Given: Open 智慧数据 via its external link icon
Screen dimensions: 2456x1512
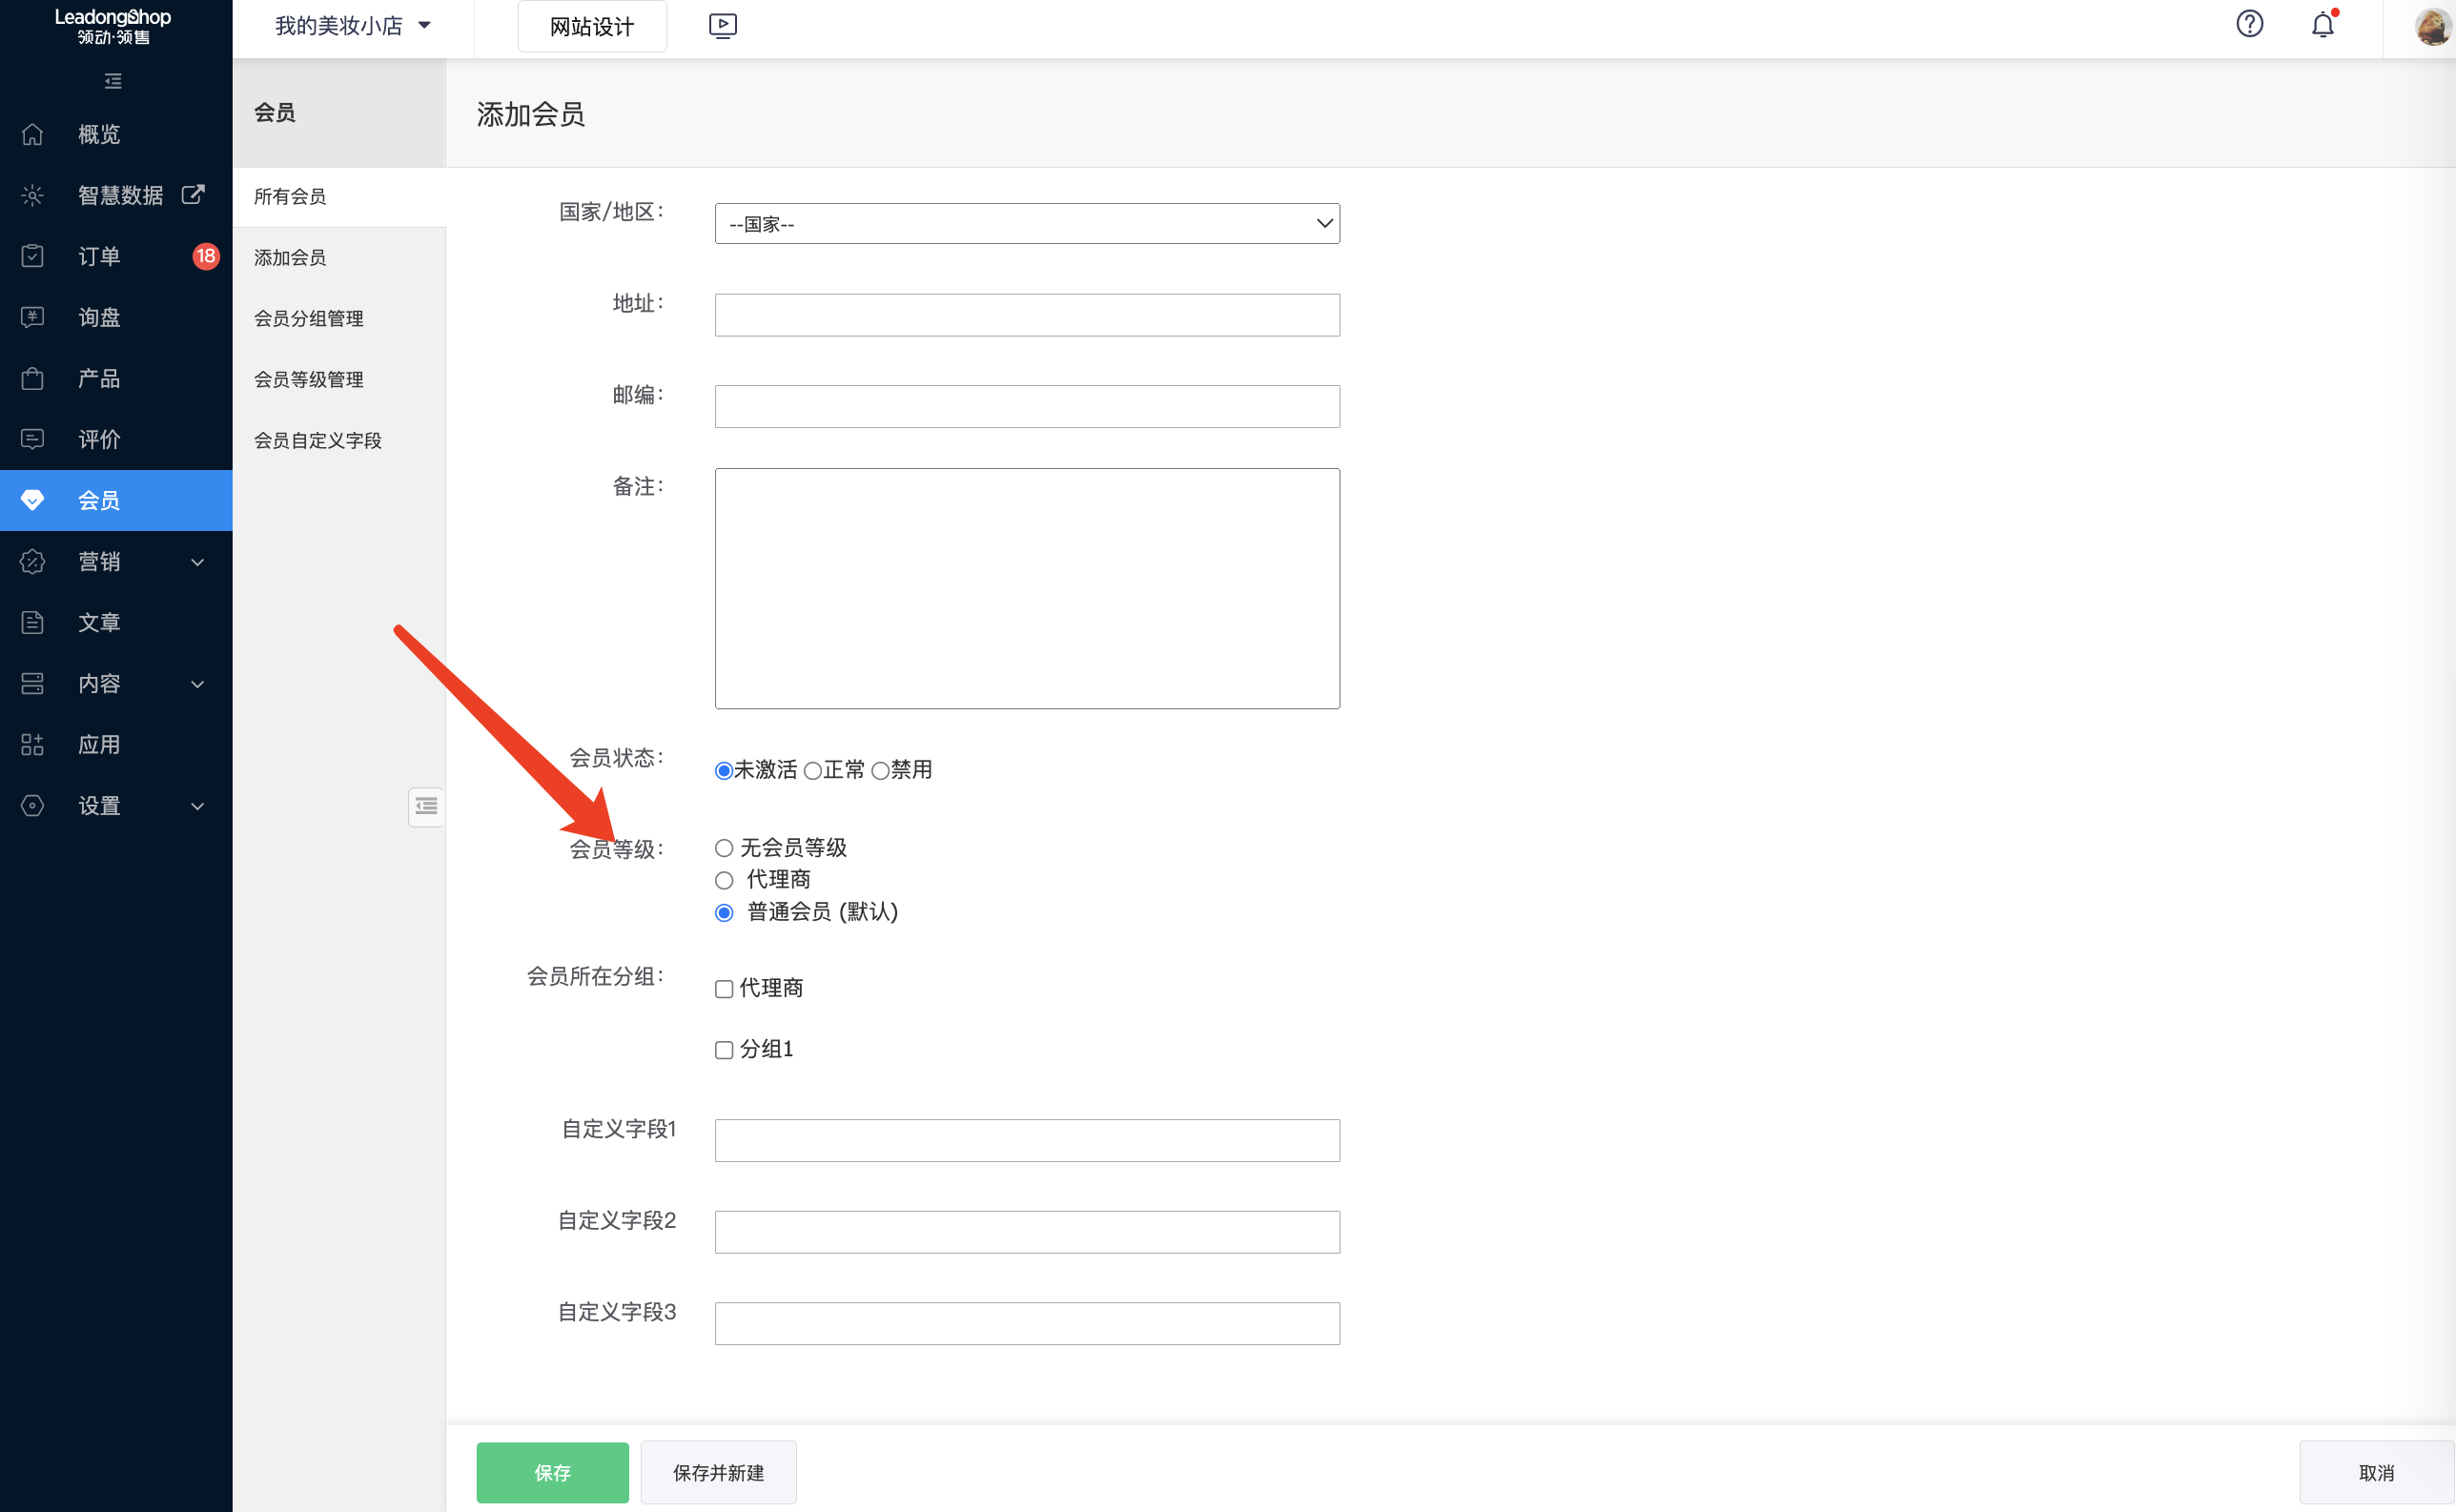Looking at the screenshot, I should click(192, 195).
